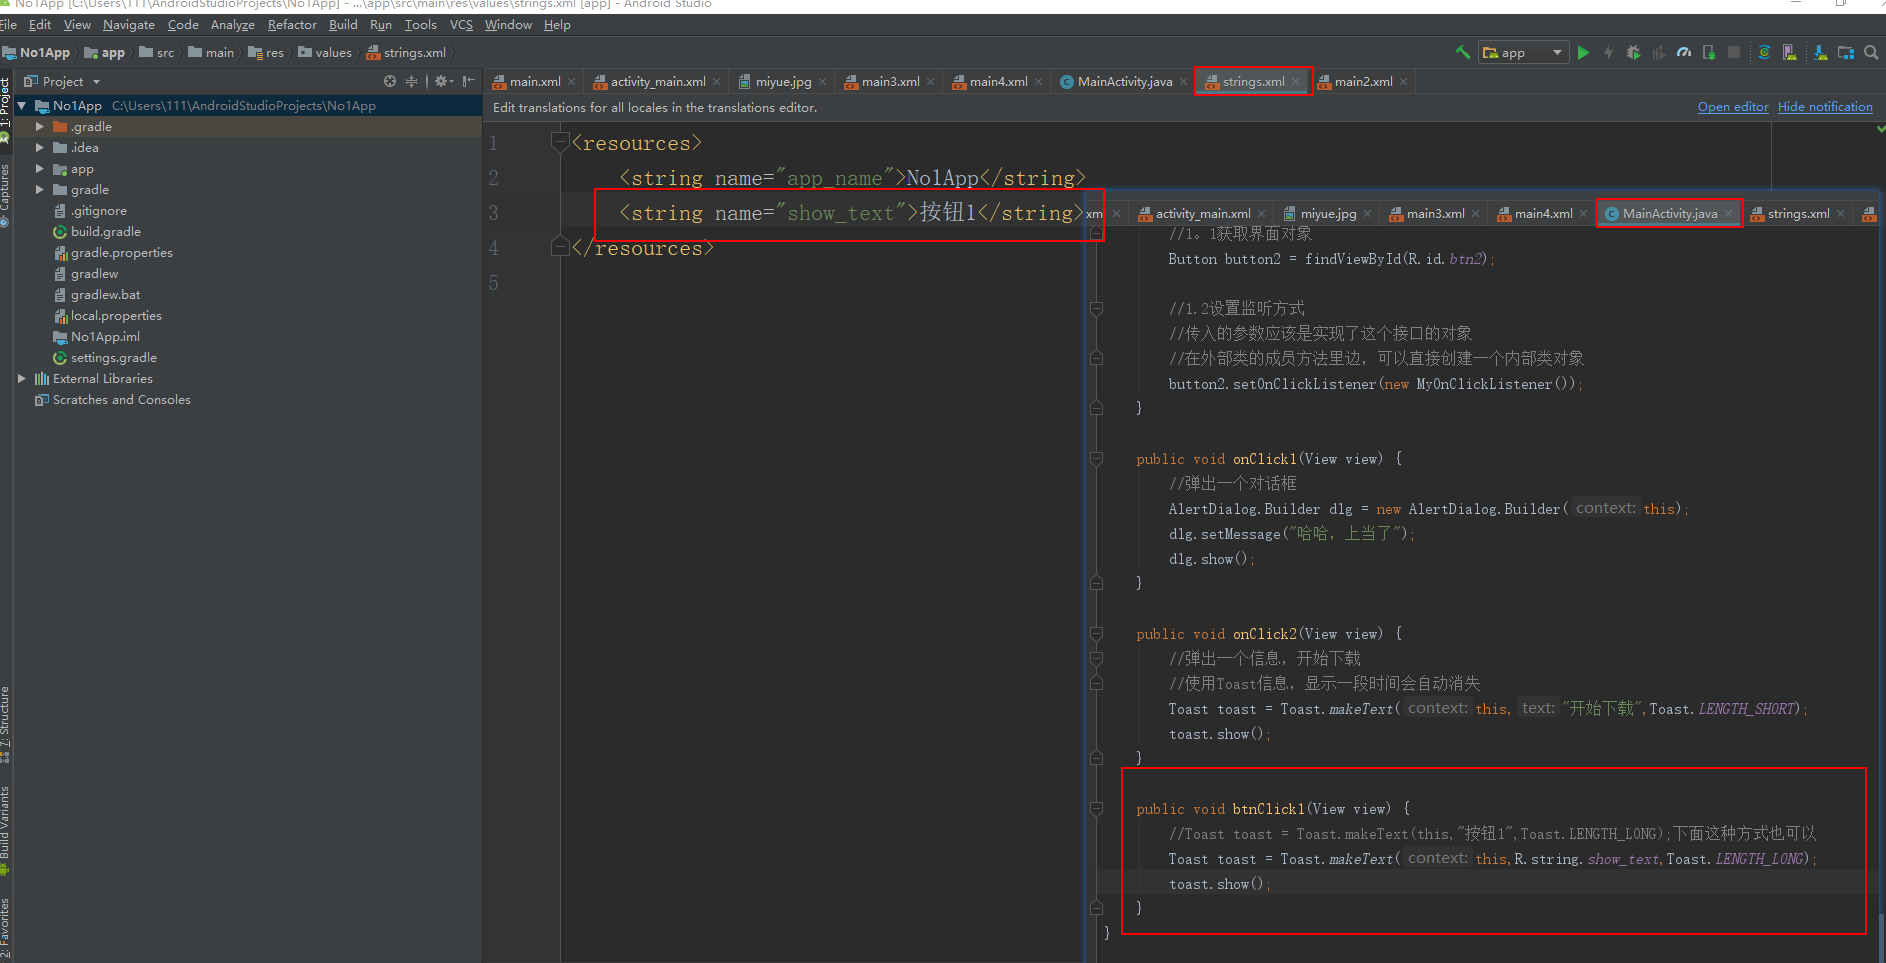Click the Apply Changes lightning icon
Viewport: 1886px width, 963px height.
[x=1608, y=52]
